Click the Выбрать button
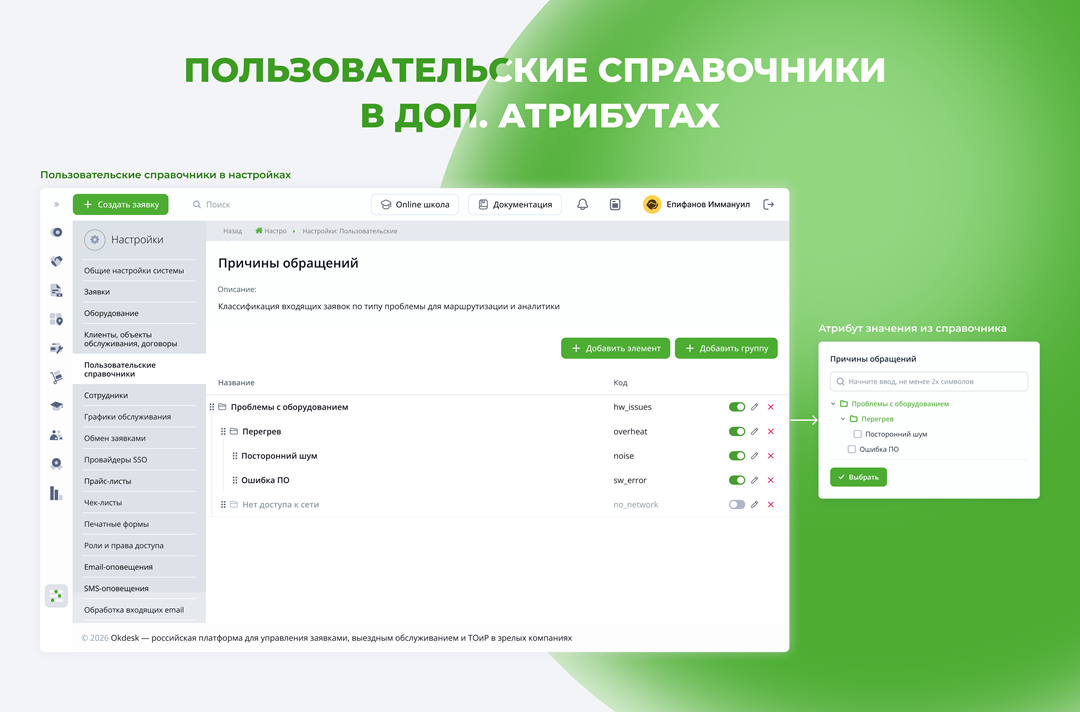Screen dimensions: 1080x712 (858, 477)
